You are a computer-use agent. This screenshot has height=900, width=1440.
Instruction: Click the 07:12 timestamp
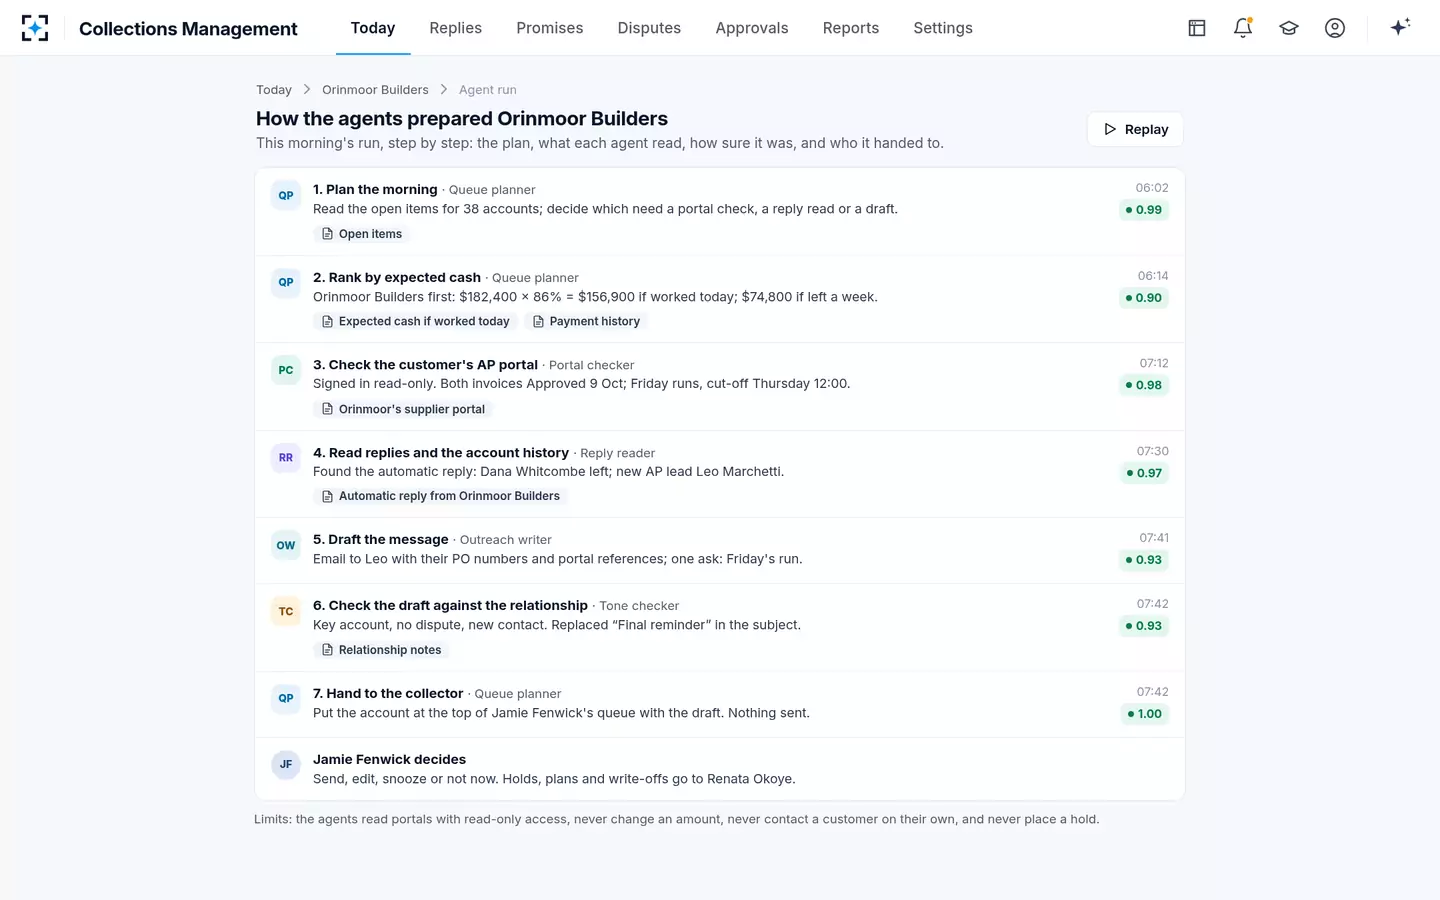pyautogui.click(x=1154, y=363)
